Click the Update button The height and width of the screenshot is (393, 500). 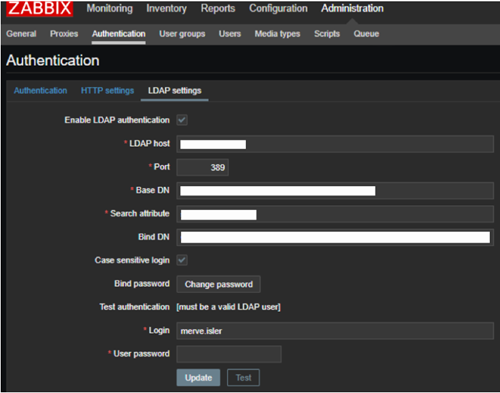click(x=198, y=378)
